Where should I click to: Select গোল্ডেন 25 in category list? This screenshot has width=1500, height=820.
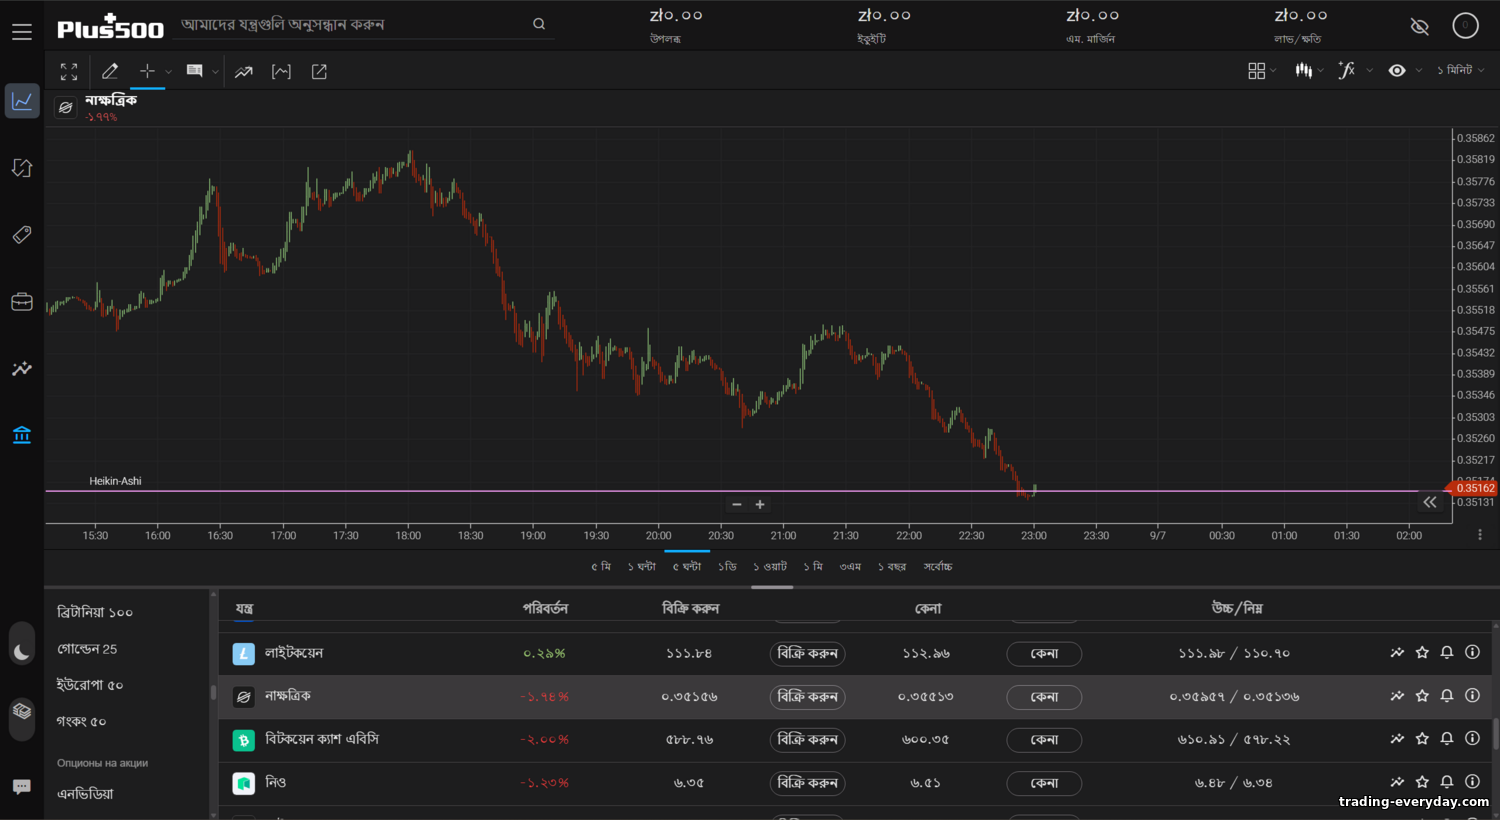tap(87, 649)
